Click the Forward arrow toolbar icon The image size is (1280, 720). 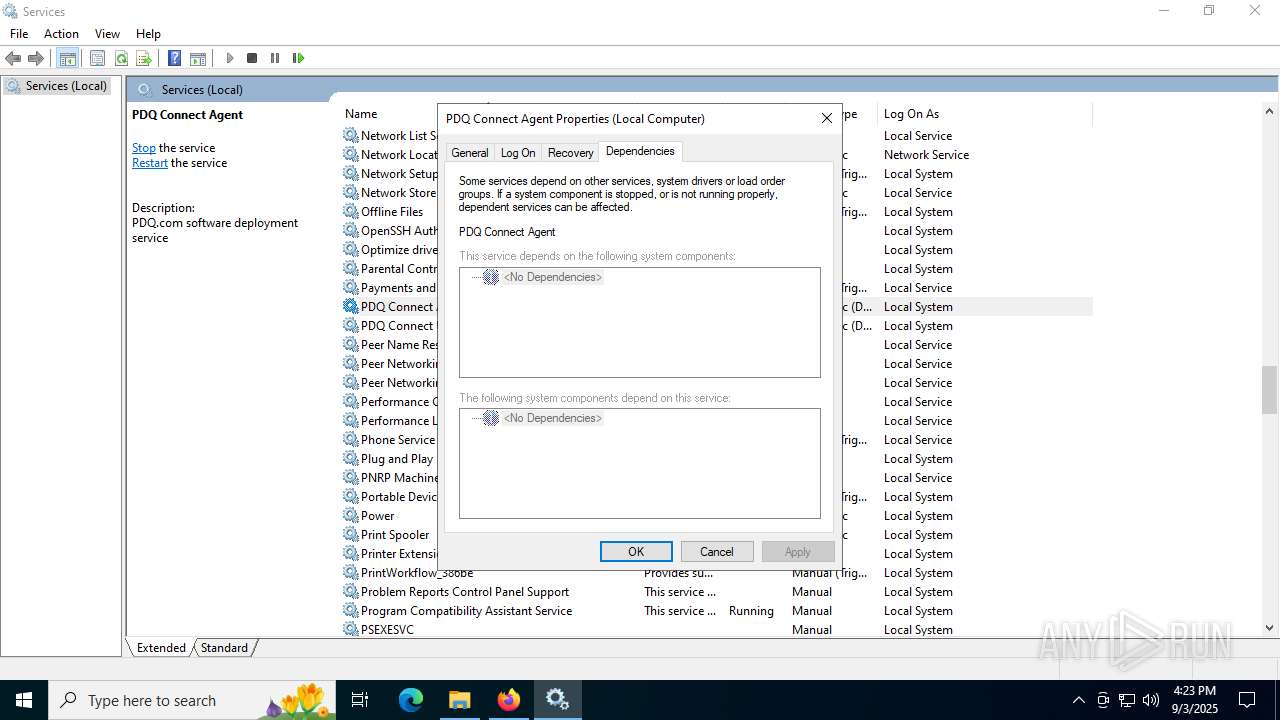pyautogui.click(x=36, y=58)
